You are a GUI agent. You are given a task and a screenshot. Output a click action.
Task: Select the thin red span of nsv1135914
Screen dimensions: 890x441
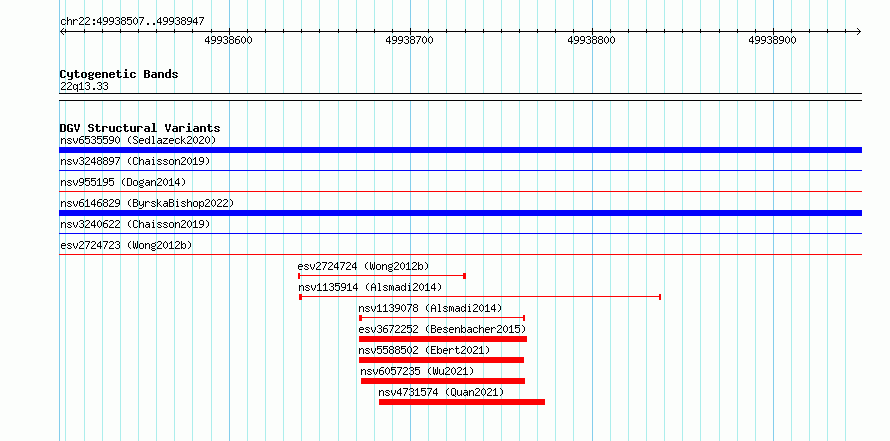click(480, 297)
